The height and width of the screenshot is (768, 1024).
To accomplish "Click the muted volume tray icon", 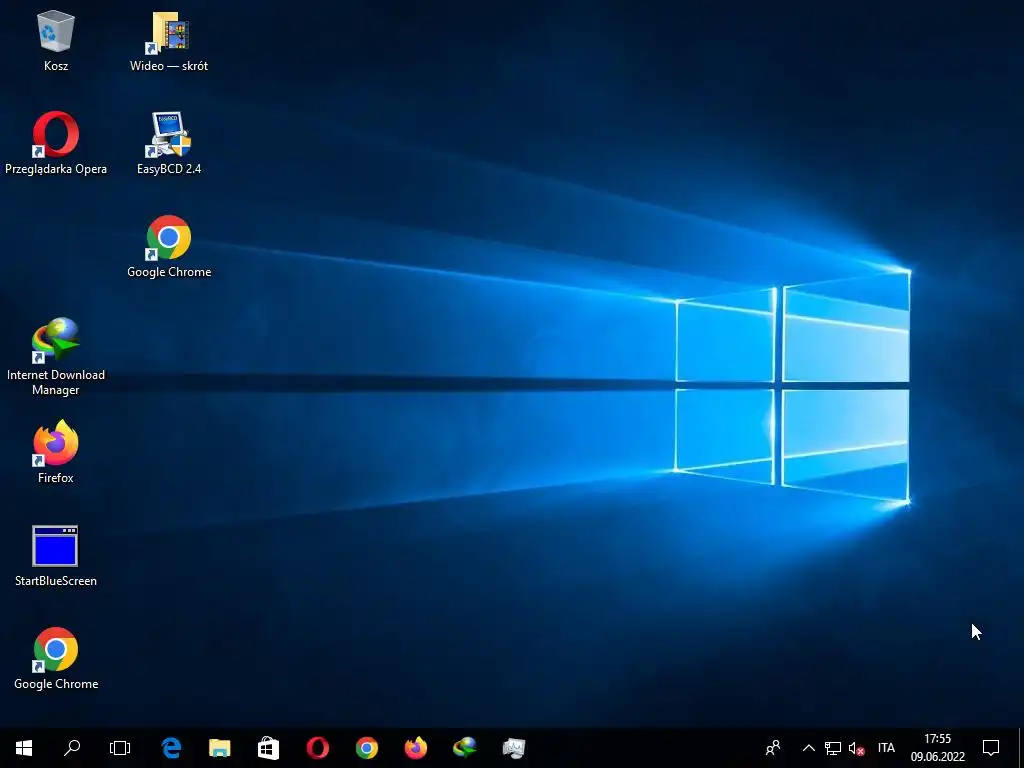I will point(857,748).
